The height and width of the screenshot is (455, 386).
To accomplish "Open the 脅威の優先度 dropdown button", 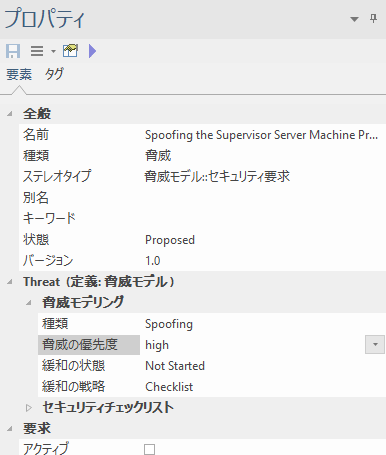I will click(375, 345).
